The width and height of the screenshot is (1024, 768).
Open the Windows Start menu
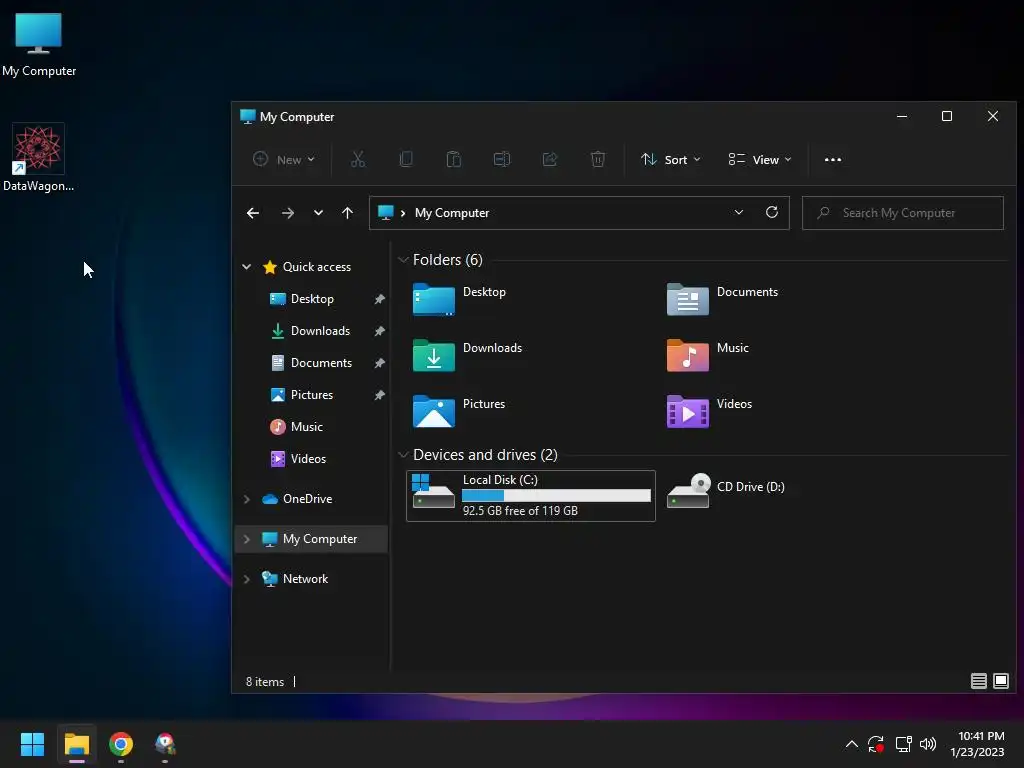pos(32,744)
